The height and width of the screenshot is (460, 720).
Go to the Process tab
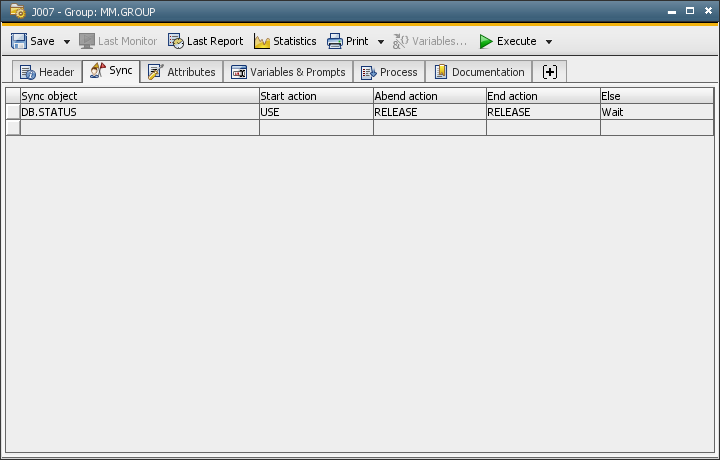(x=389, y=72)
